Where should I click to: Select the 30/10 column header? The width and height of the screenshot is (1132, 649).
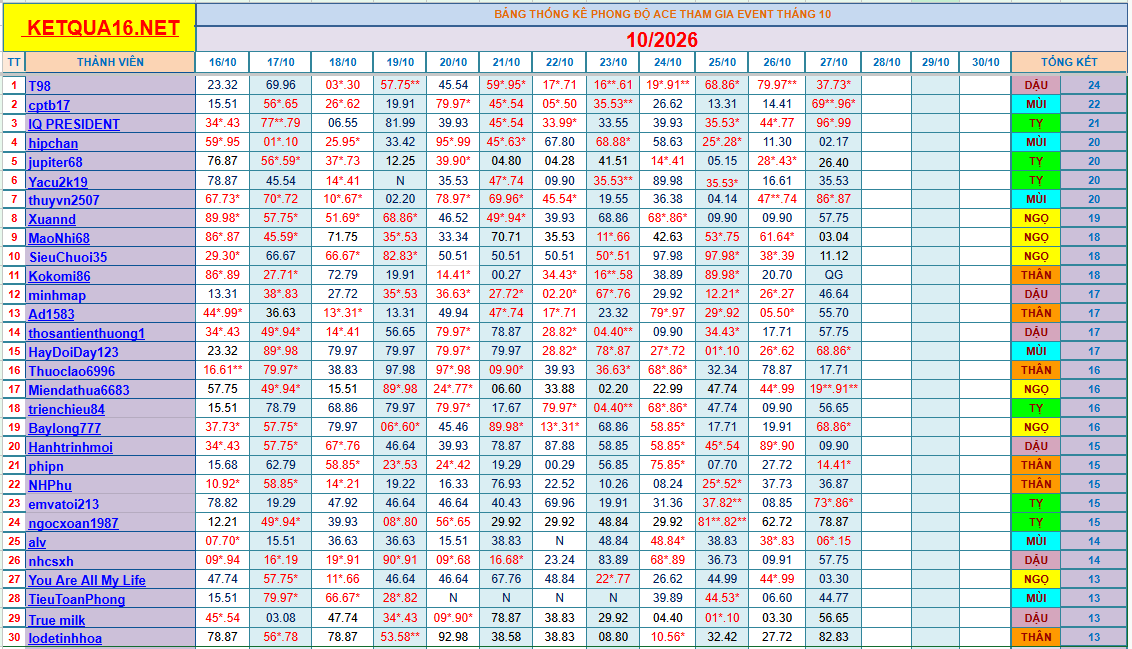pos(985,62)
